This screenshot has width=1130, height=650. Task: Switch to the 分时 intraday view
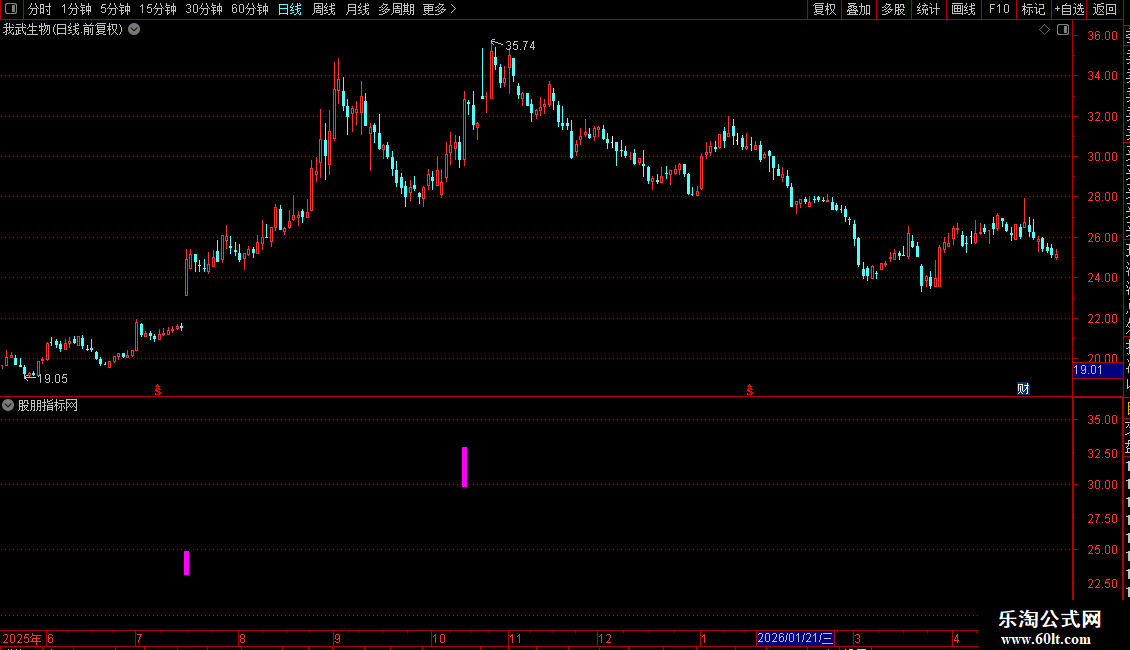click(x=40, y=9)
